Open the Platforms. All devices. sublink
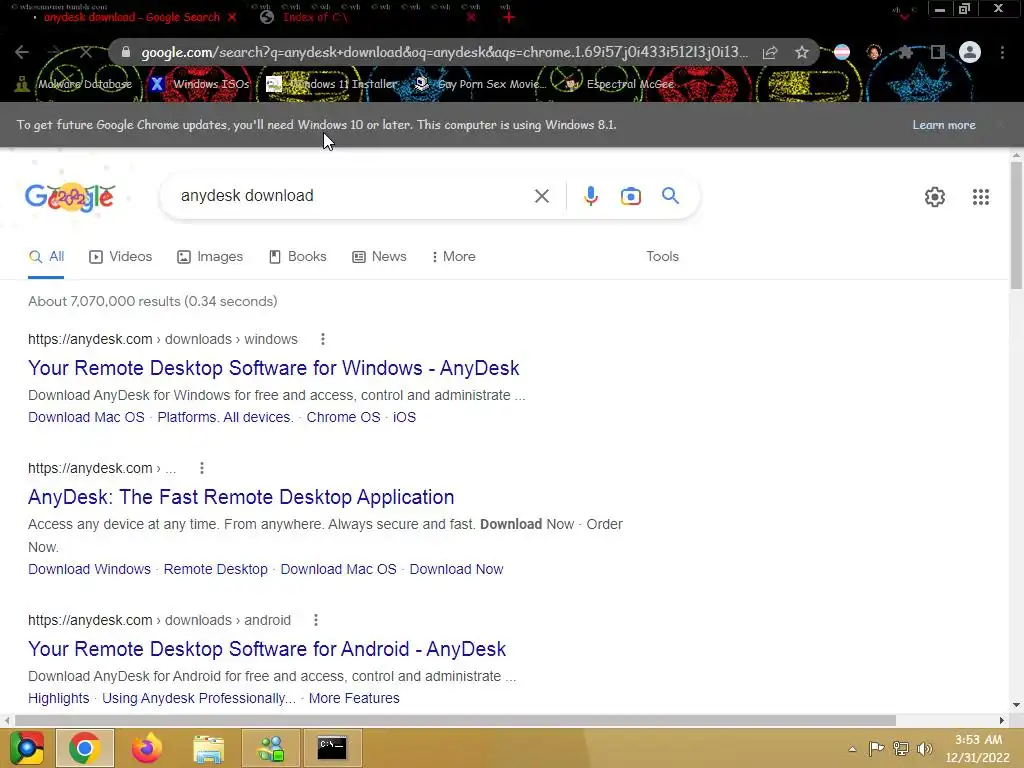1024x768 pixels. click(225, 417)
